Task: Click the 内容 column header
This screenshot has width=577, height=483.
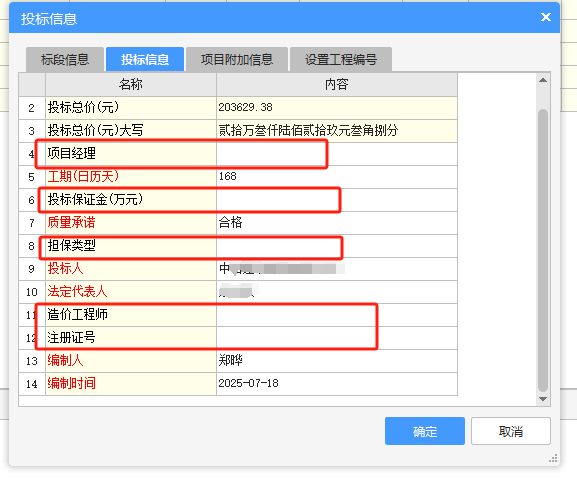Action: (337, 85)
